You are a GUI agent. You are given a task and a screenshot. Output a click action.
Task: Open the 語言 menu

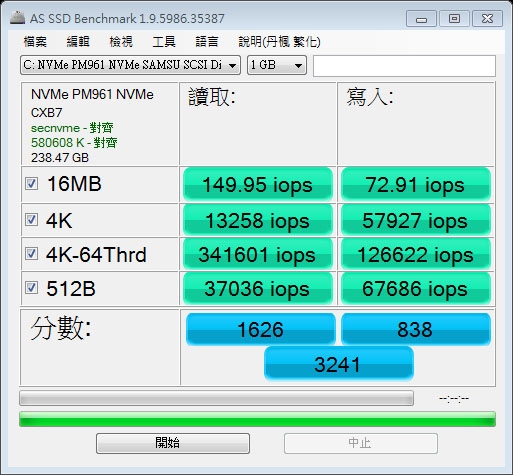(207, 42)
